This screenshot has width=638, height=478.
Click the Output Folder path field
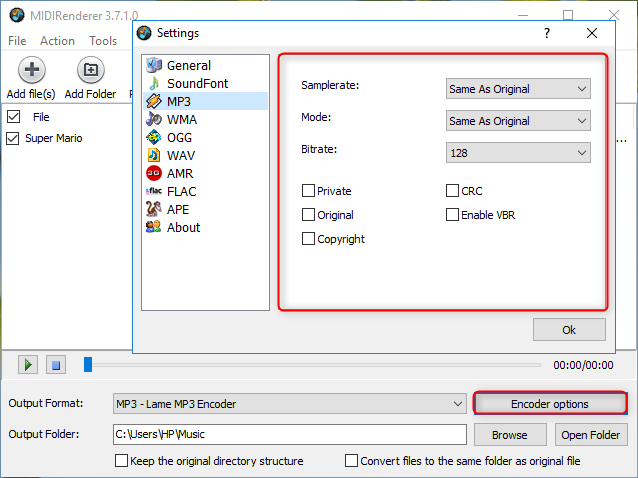pyautogui.click(x=288, y=435)
